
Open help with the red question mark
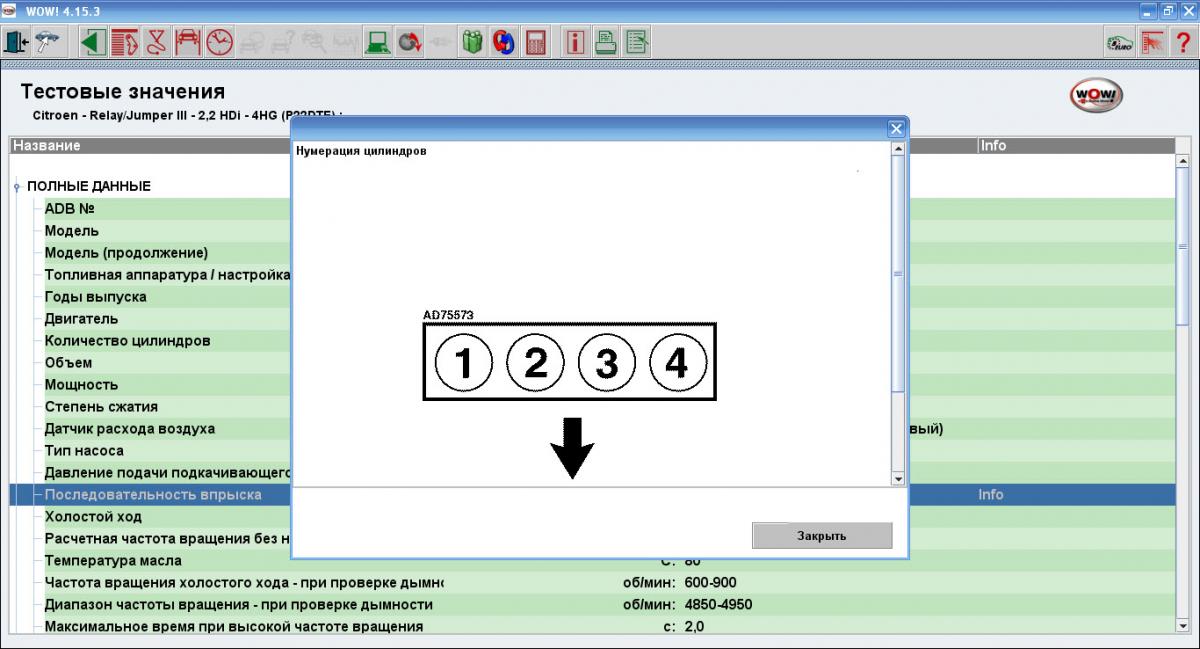pyautogui.click(x=1182, y=42)
